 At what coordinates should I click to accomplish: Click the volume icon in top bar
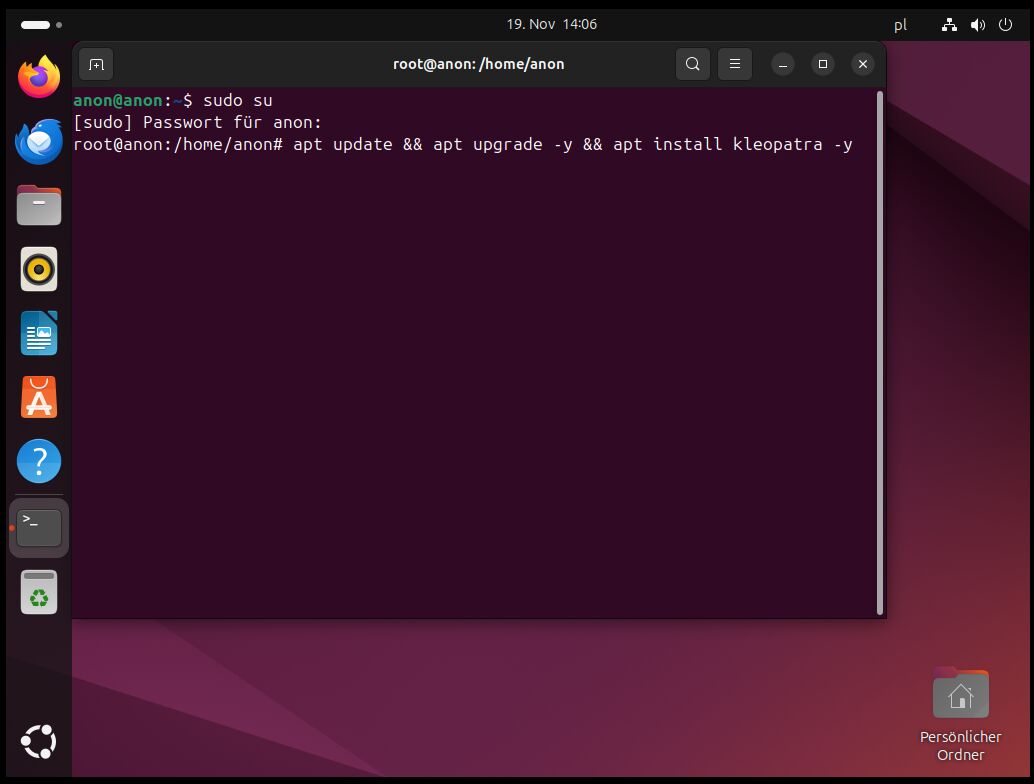[x=977, y=25]
